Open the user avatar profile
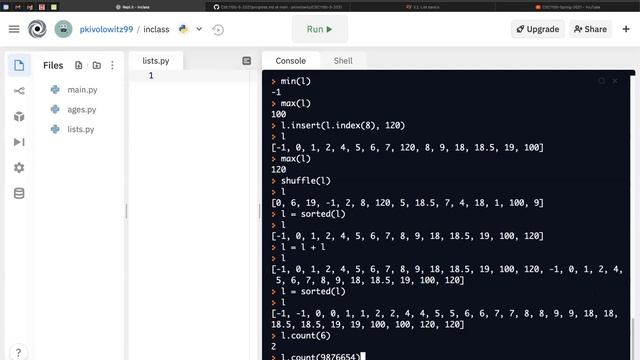The width and height of the screenshot is (640, 360). [63, 29]
